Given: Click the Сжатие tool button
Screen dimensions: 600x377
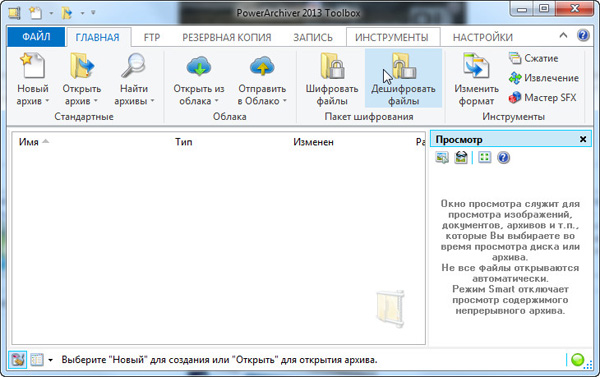Looking at the screenshot, I should (x=533, y=58).
